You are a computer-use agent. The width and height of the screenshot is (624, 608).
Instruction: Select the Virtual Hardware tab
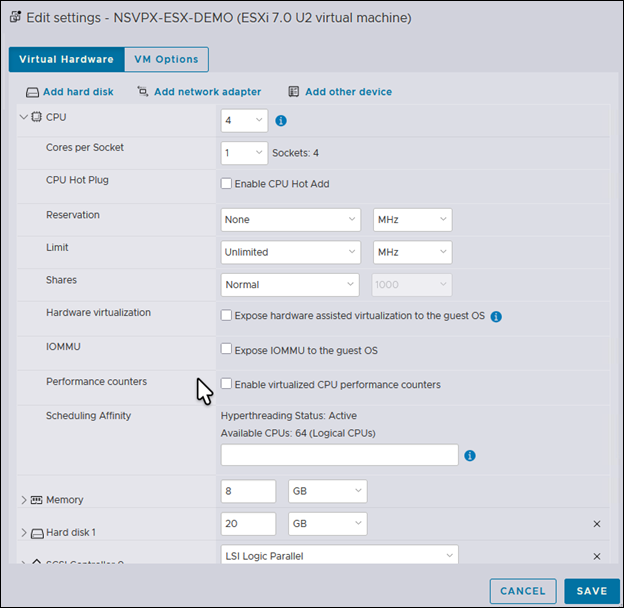point(66,59)
